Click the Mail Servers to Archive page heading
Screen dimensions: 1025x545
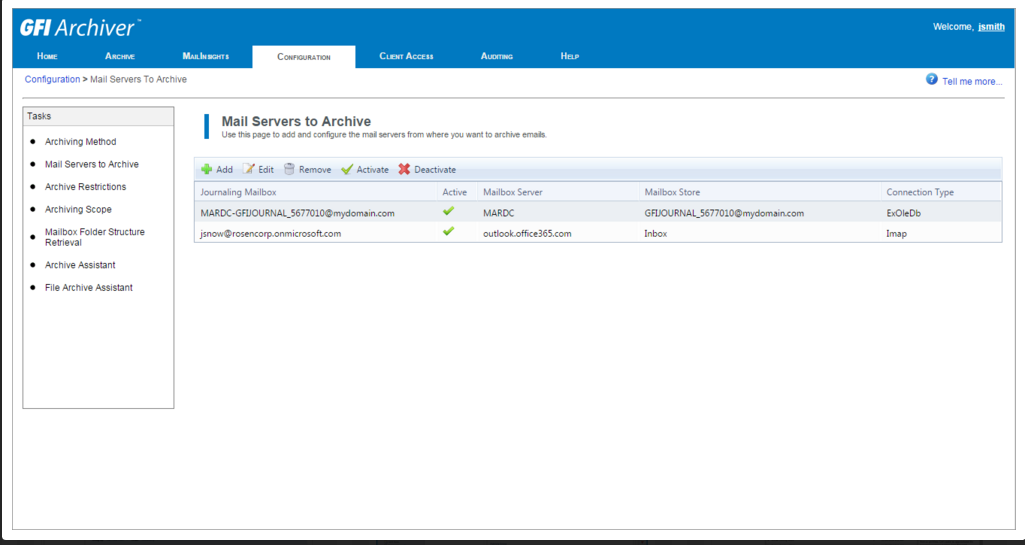tap(296, 121)
